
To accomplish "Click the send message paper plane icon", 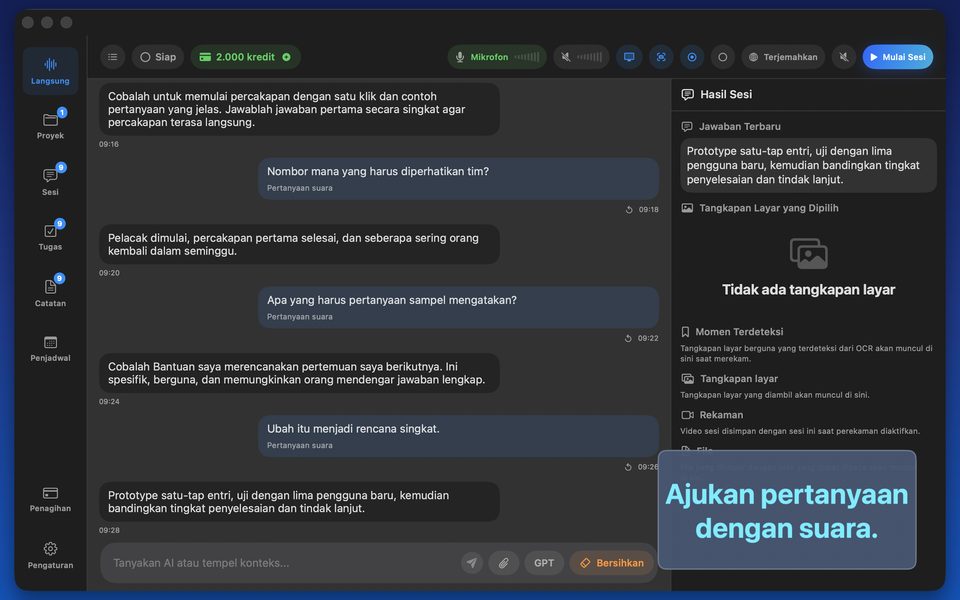I will click(471, 563).
